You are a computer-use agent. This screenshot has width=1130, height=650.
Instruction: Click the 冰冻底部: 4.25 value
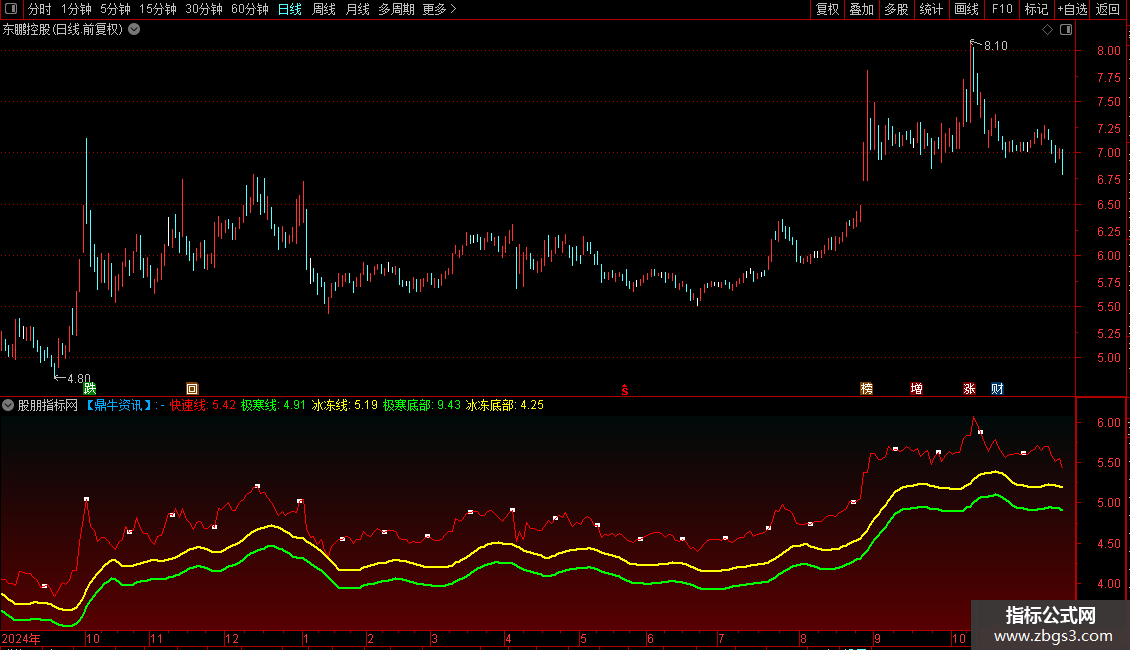[504, 406]
